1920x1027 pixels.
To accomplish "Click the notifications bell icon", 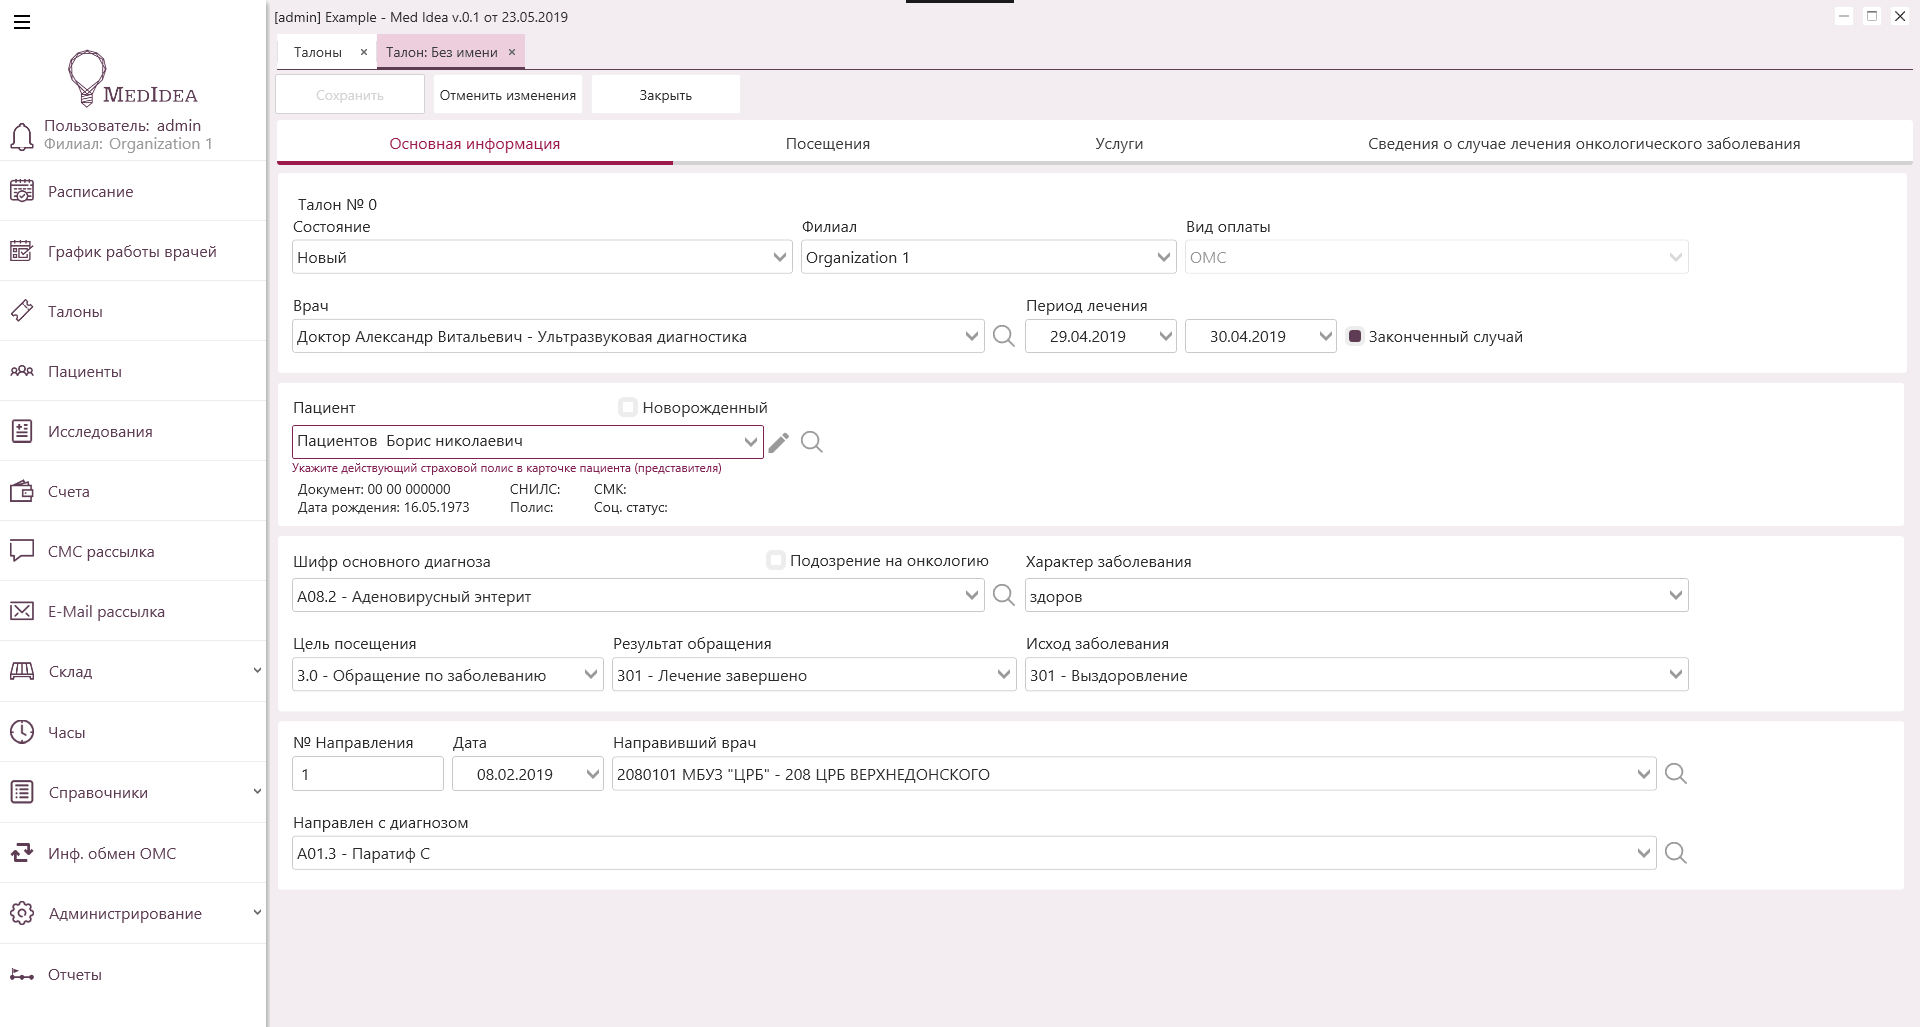I will pos(22,136).
